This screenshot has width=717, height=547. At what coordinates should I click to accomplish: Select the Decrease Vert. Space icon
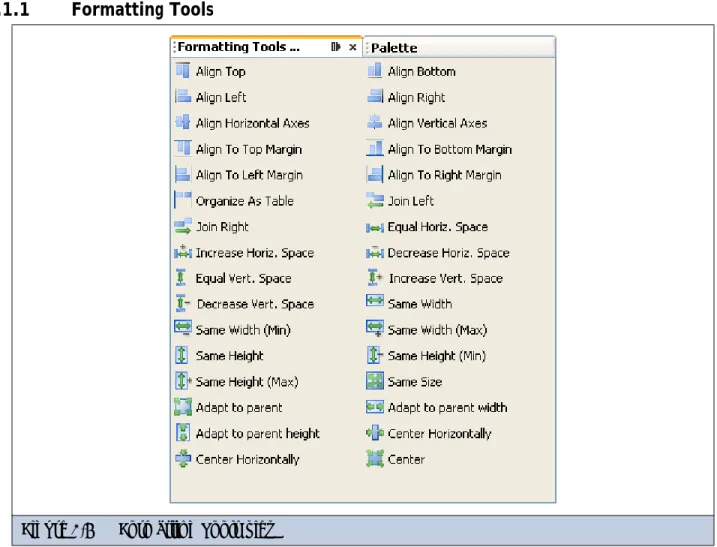coord(183,304)
